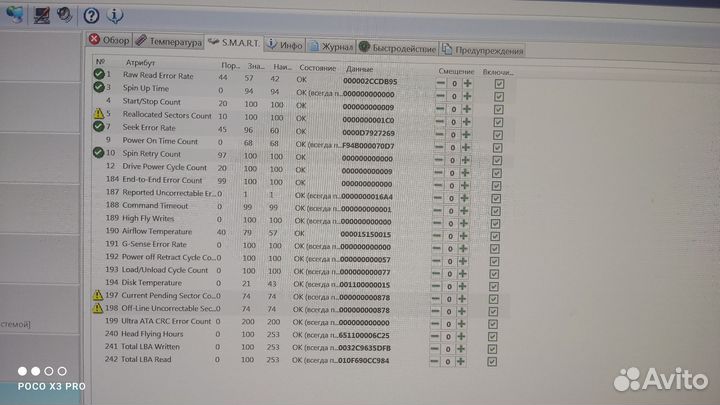Screen dimensions: 720x405
Task: Click warning icon beside Reallocated Sectors Count
Action: (x=98, y=115)
